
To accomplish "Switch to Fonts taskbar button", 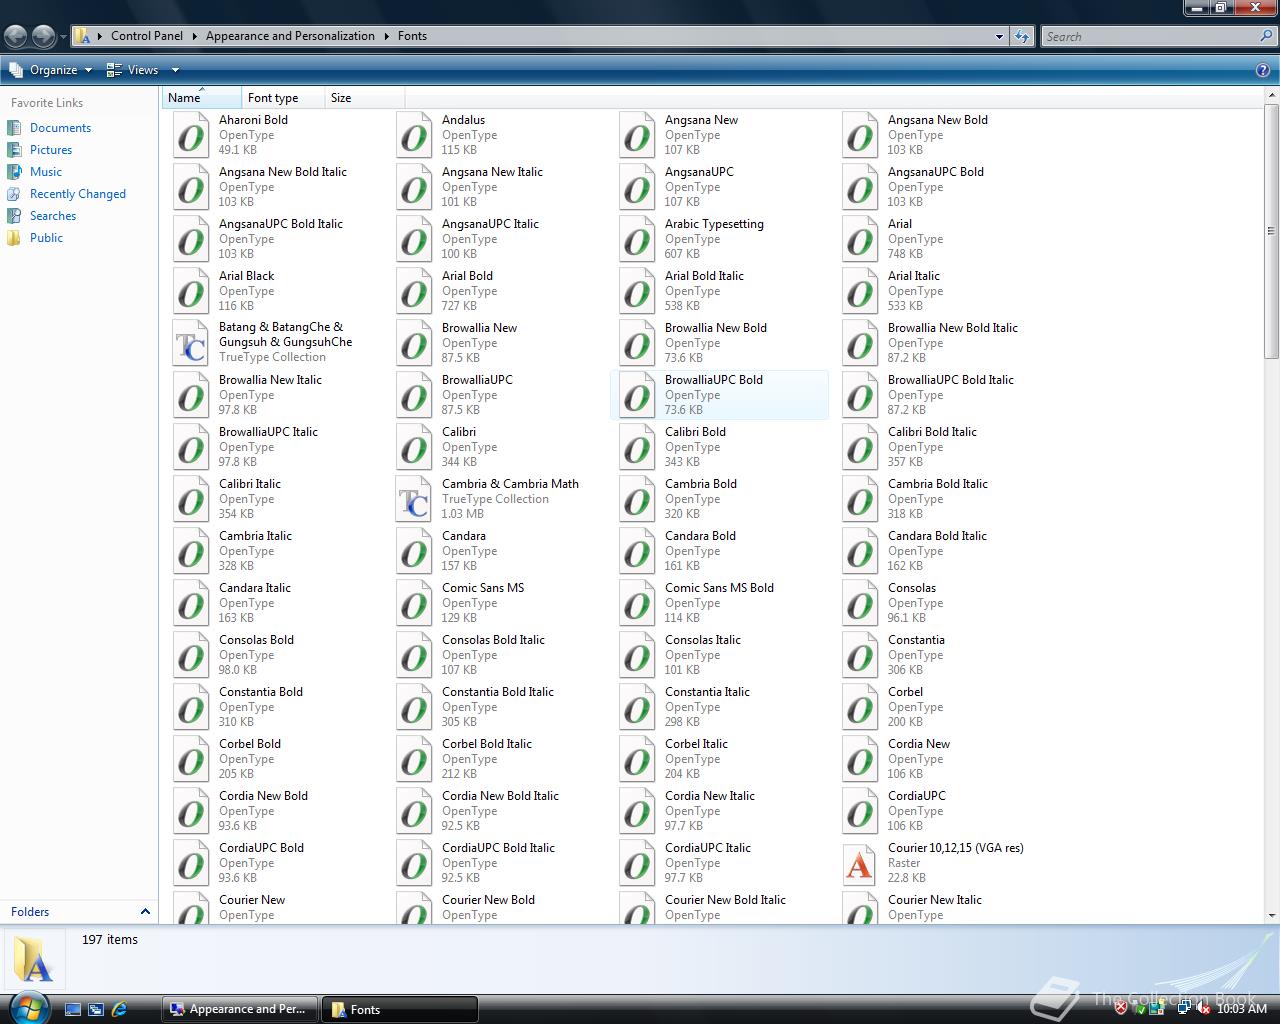I will coord(400,1009).
